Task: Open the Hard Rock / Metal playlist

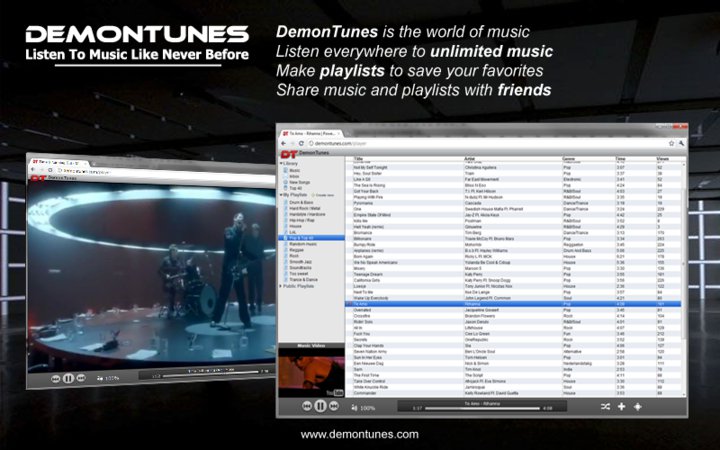Action: click(x=305, y=208)
